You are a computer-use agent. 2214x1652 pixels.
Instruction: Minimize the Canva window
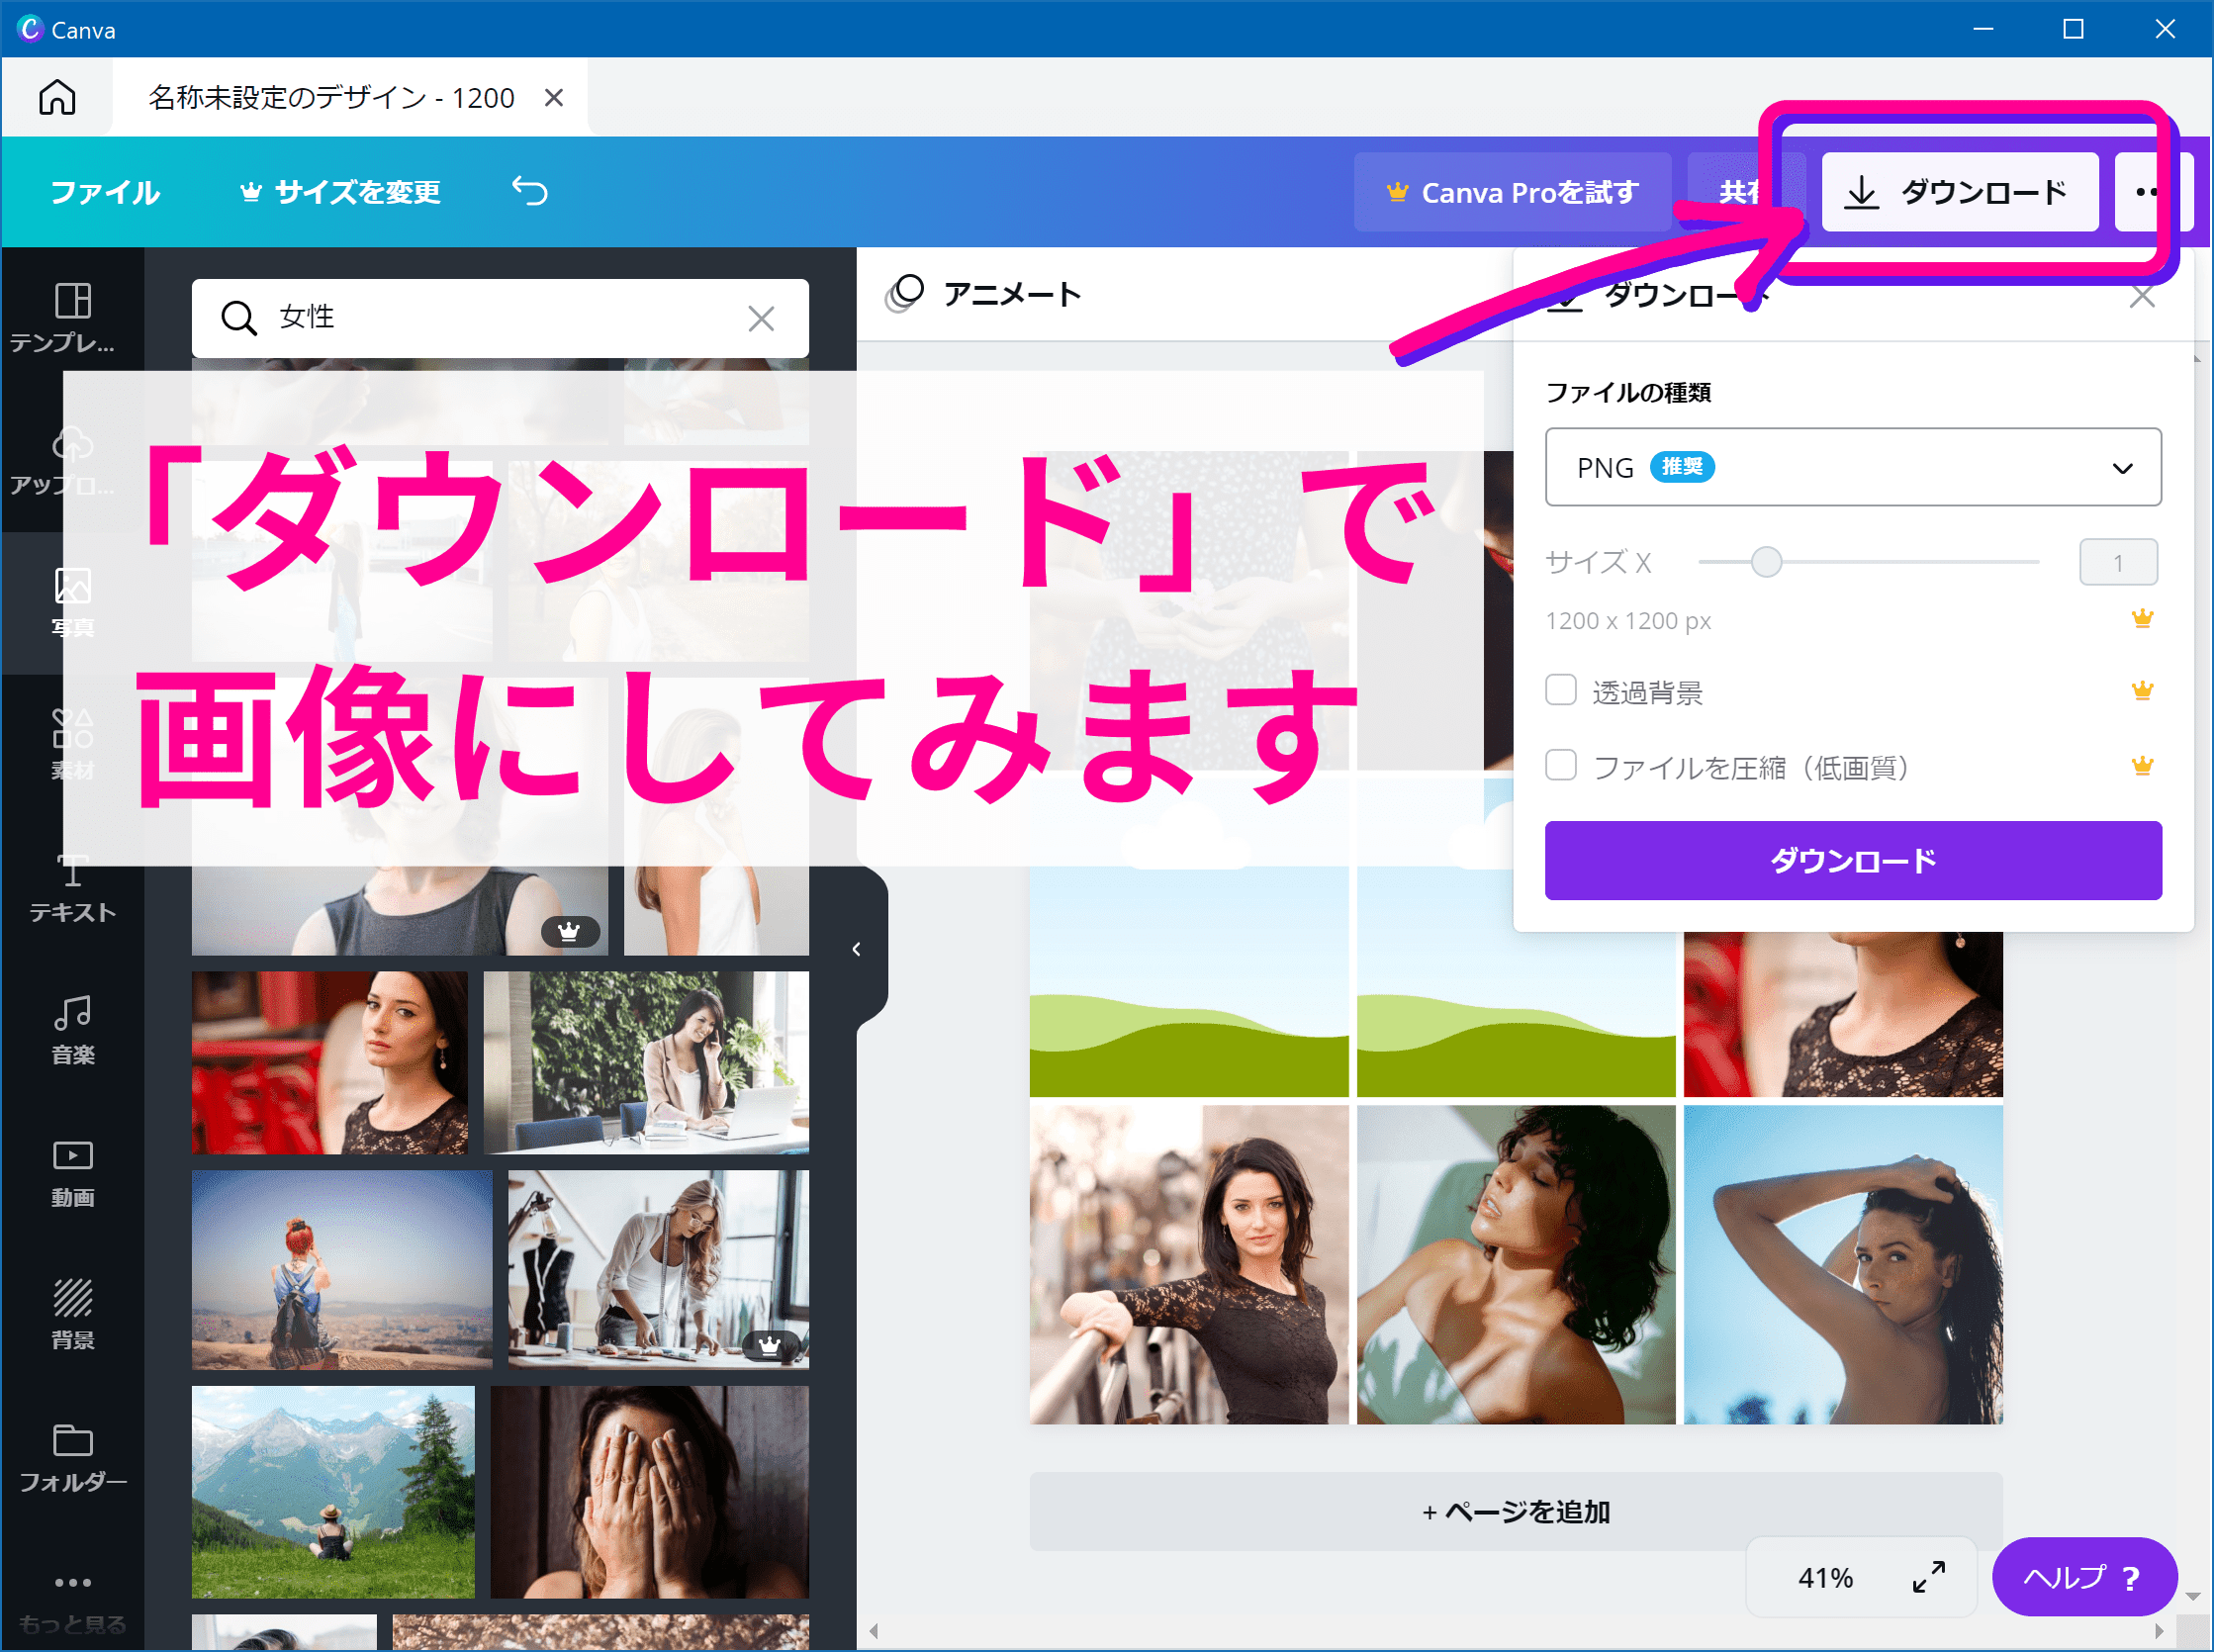(1983, 29)
